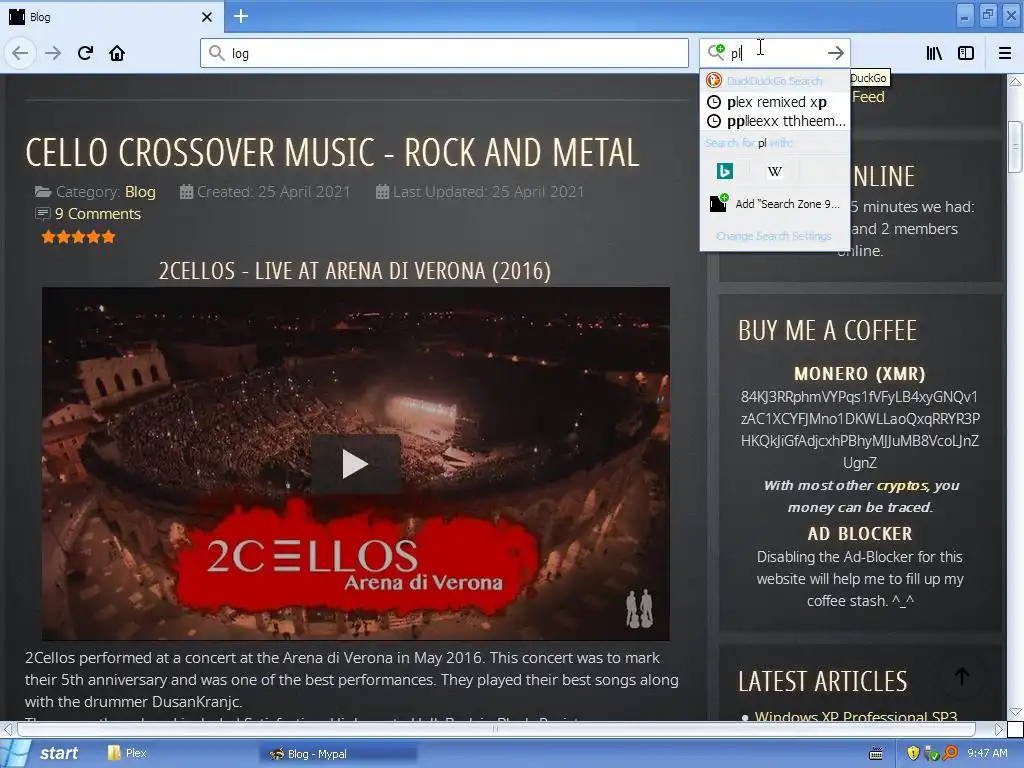Pick suggestion plex remixed xp
Image resolution: width=1024 pixels, height=768 pixels.
tap(775, 102)
